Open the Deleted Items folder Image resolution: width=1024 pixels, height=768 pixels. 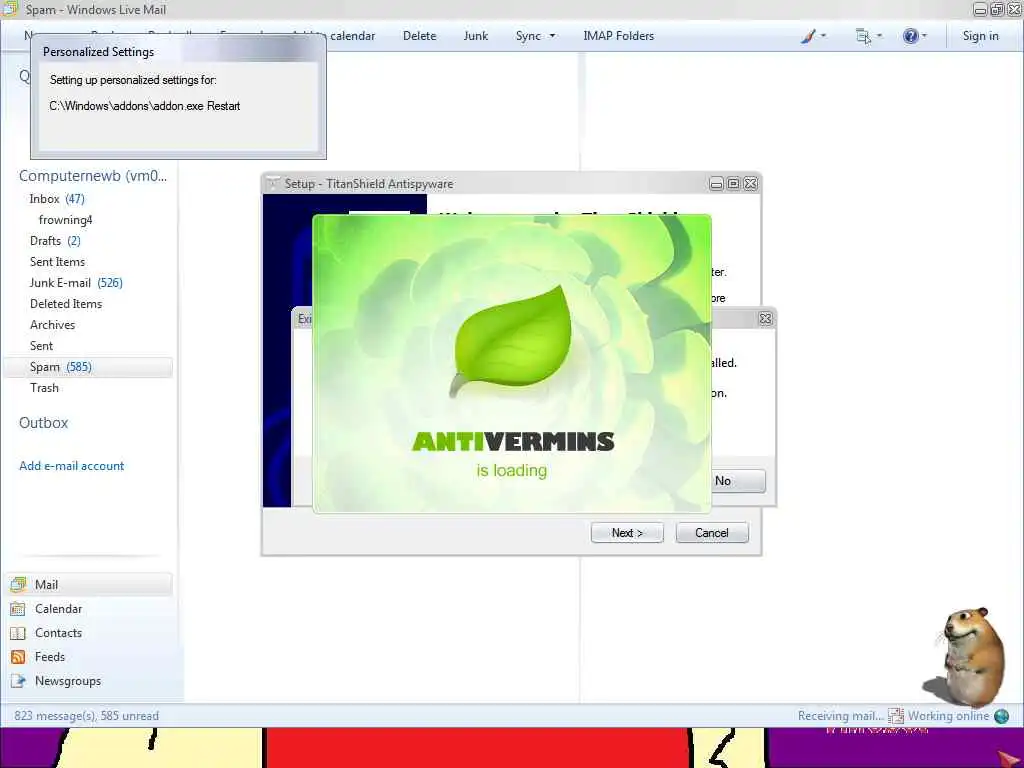66,304
